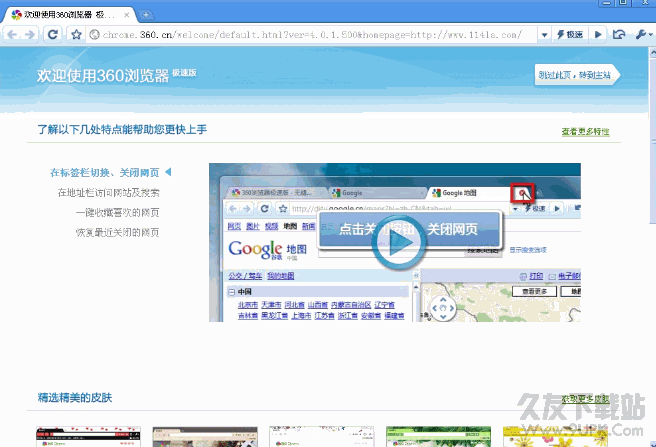The height and width of the screenshot is (447, 656).
Task: Click the 360 browser tab favicon
Action: pos(16,15)
